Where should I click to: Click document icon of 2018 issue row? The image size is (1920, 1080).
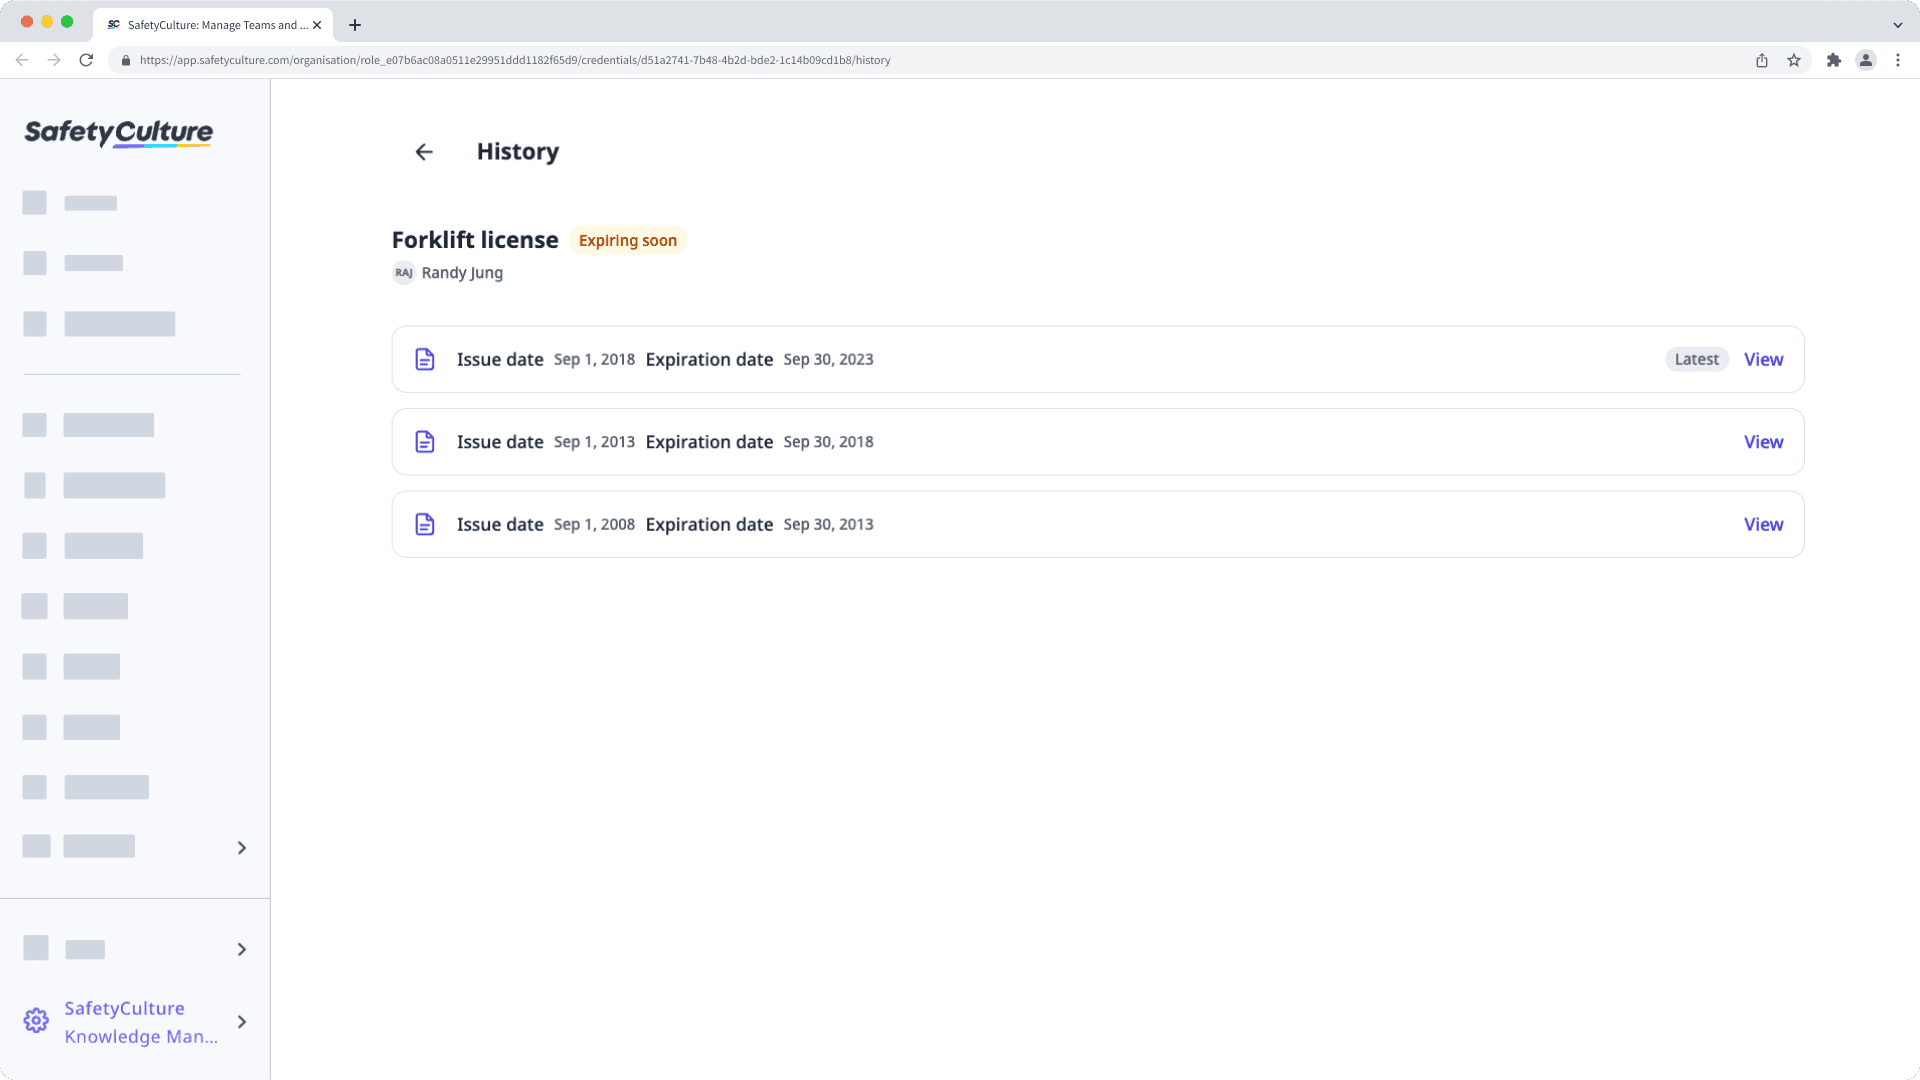click(x=425, y=360)
